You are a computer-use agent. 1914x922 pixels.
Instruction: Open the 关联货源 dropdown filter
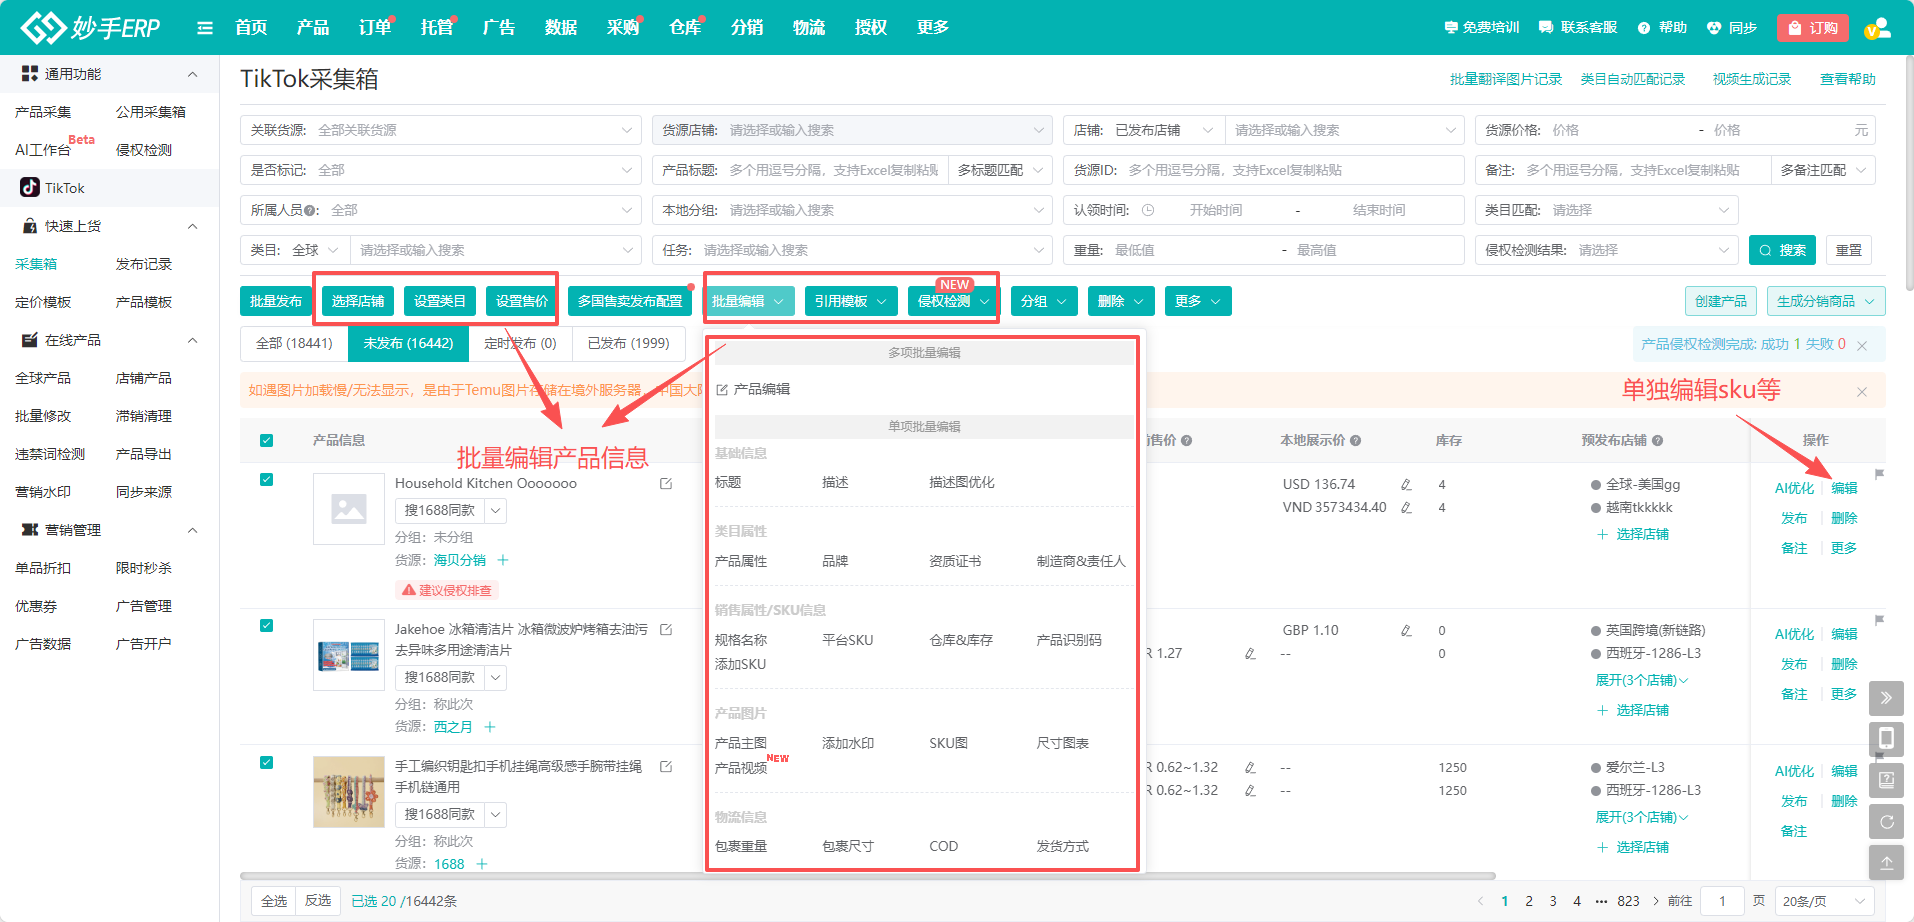click(x=440, y=130)
